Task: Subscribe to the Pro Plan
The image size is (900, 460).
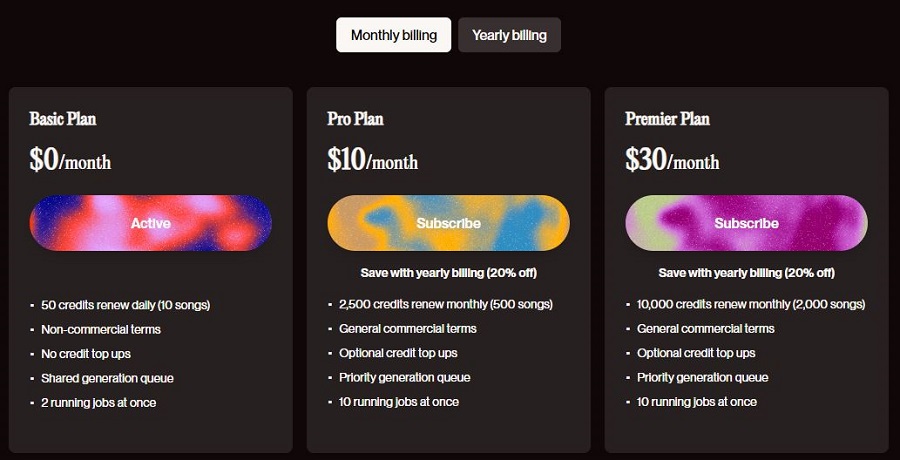Action: [x=448, y=223]
